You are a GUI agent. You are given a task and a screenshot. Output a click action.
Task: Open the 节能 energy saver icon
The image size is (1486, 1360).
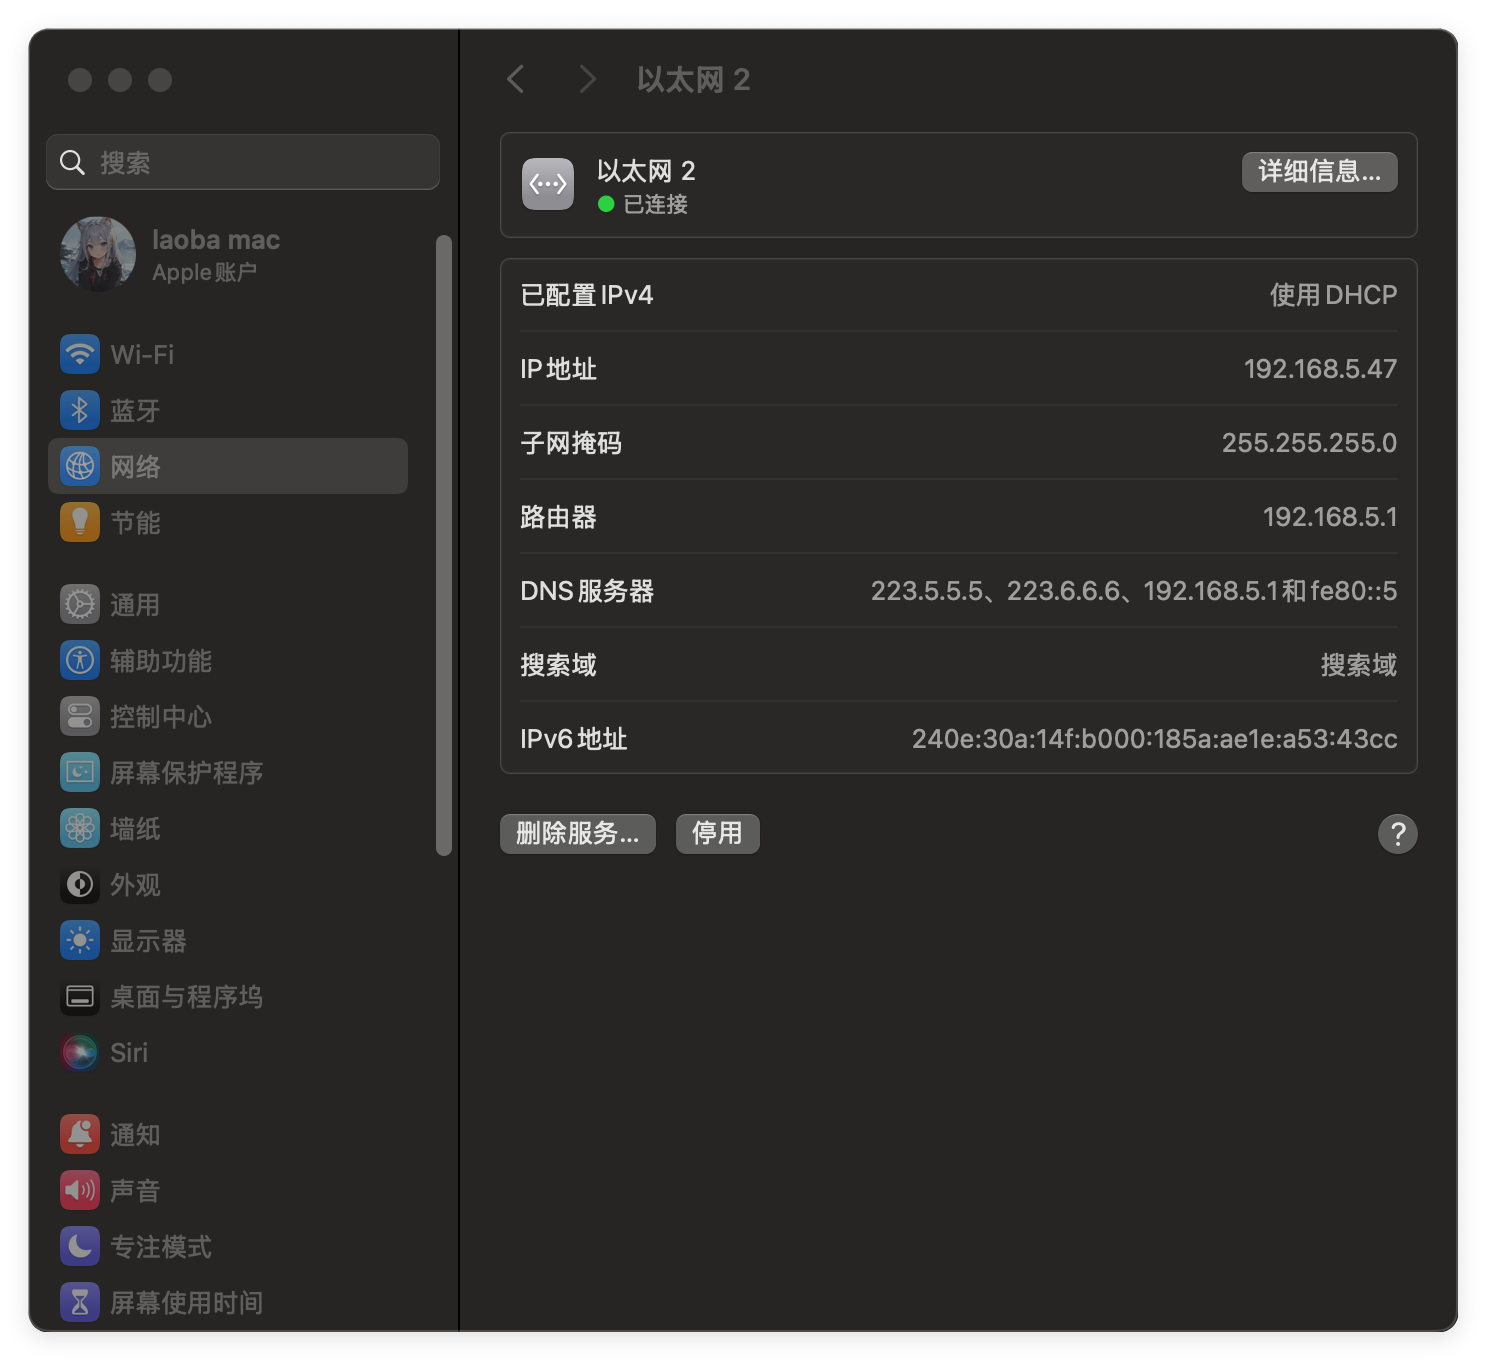(80, 522)
